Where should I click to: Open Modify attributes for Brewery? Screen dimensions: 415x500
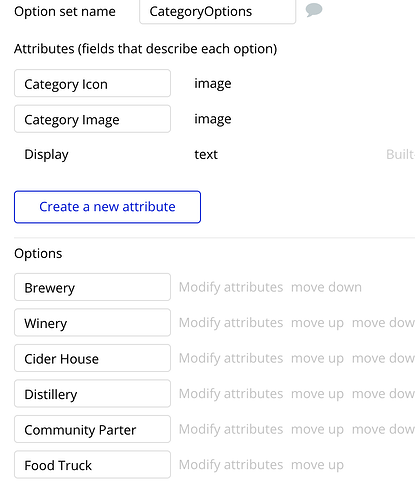point(231,287)
